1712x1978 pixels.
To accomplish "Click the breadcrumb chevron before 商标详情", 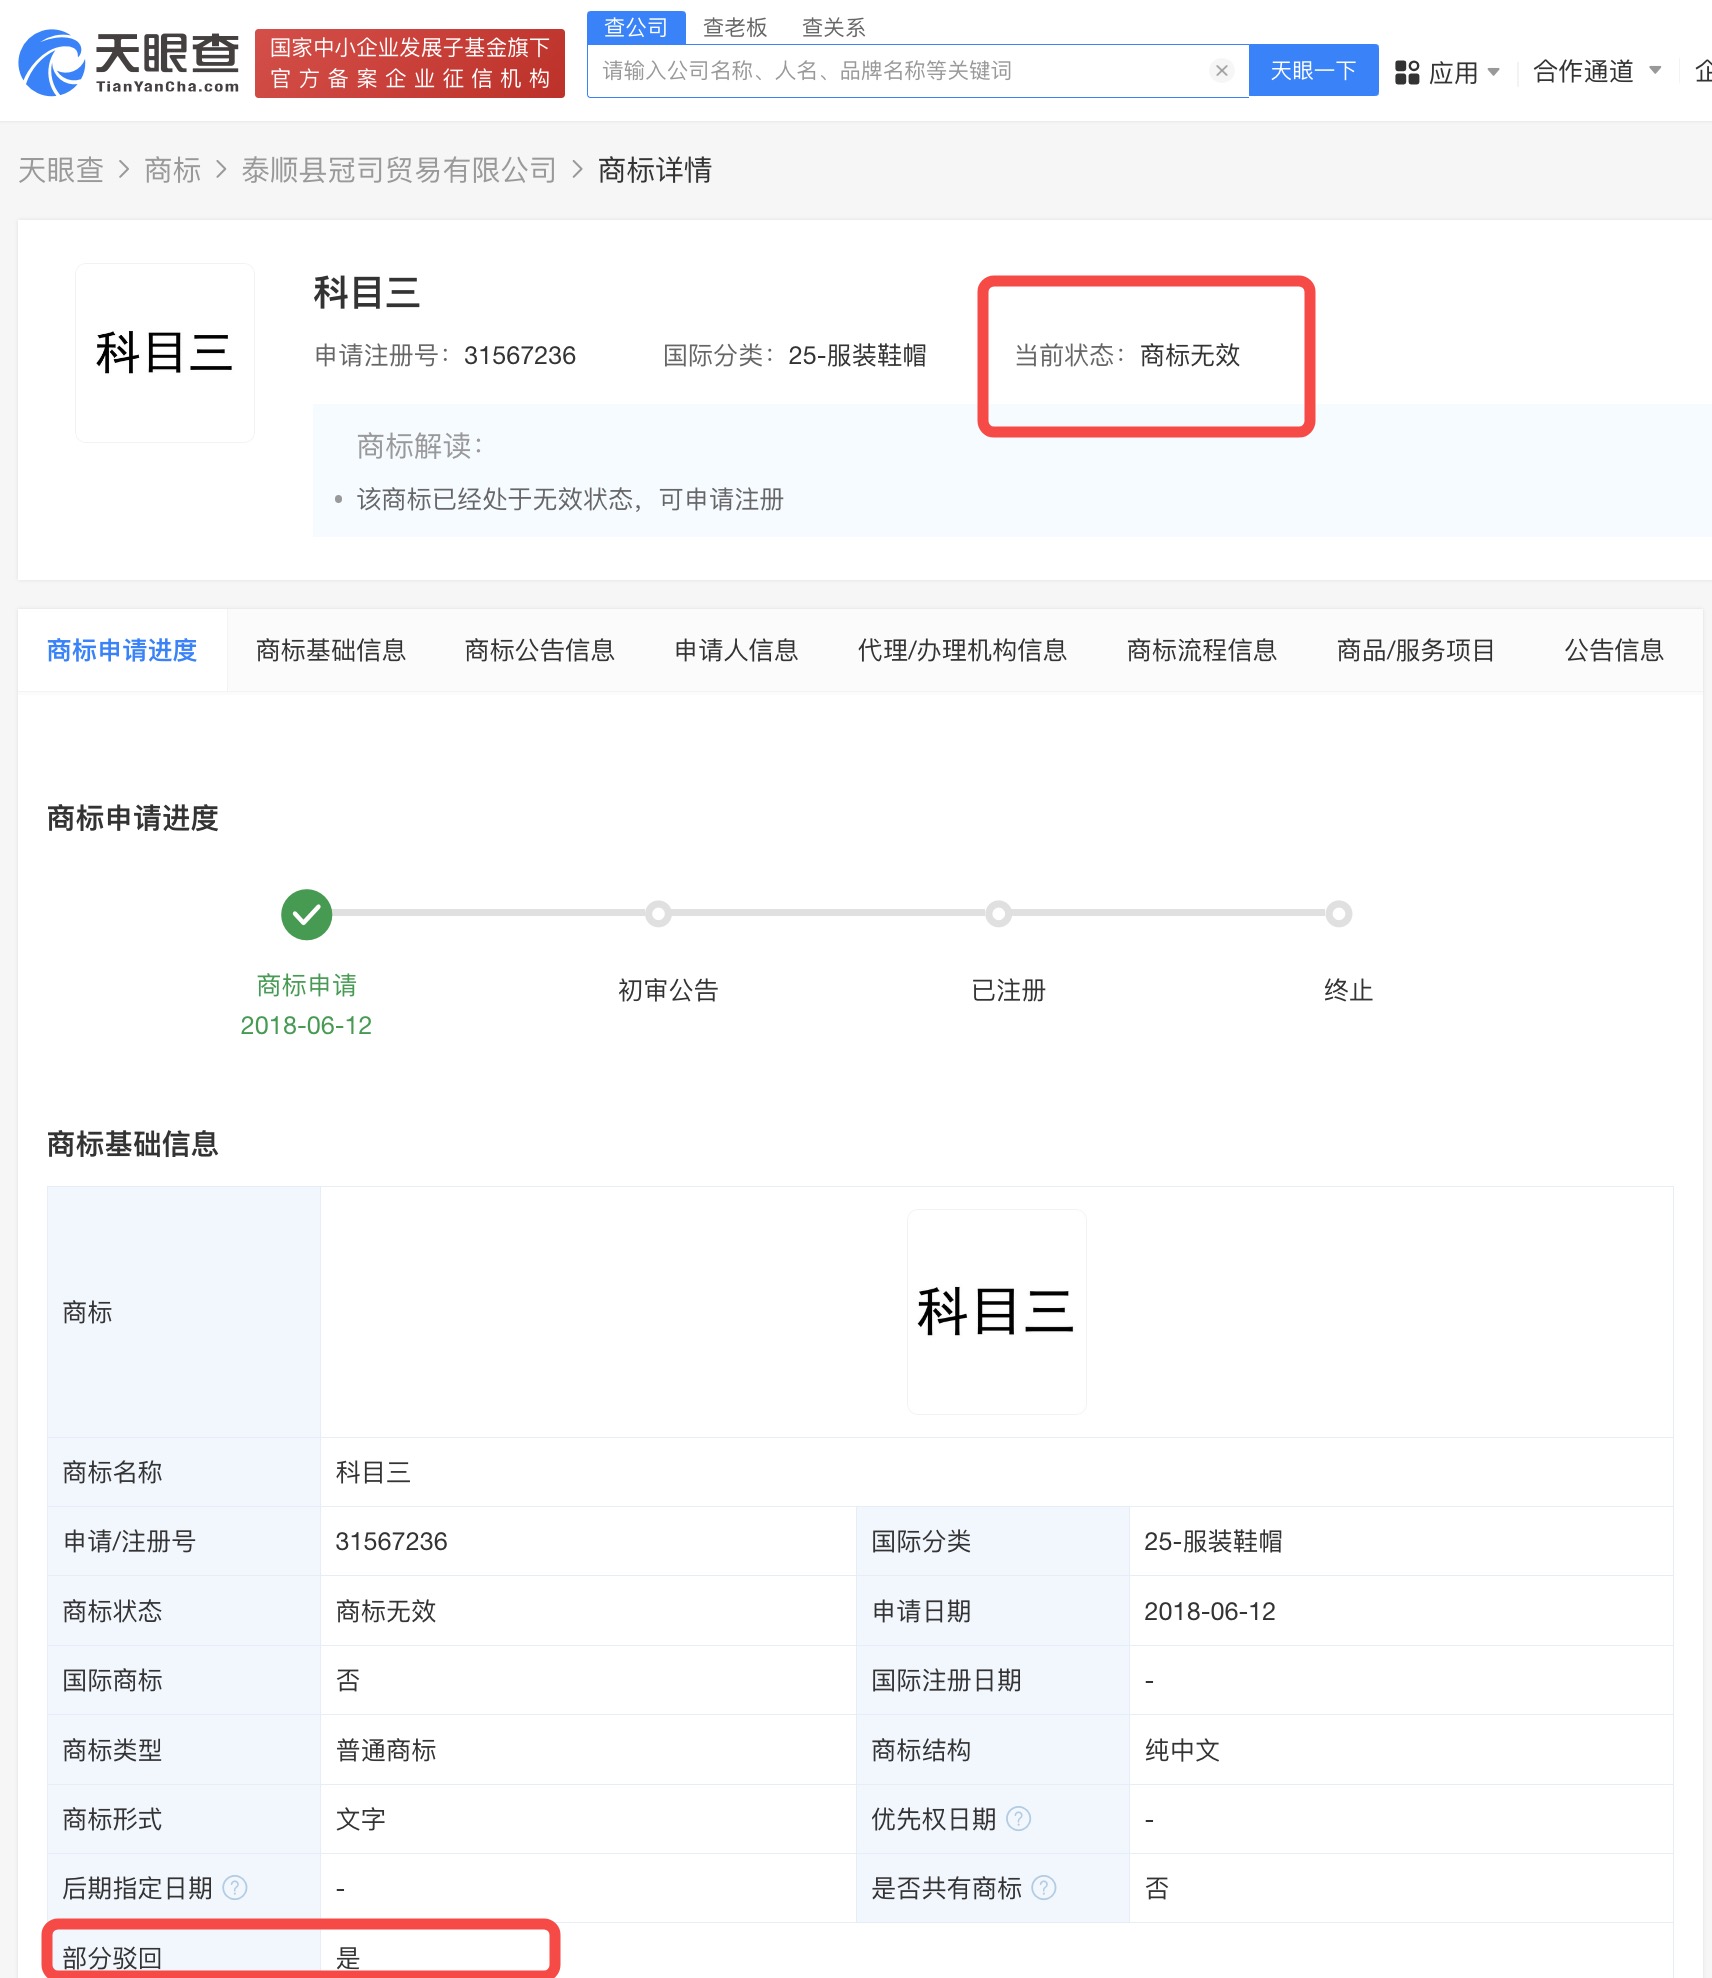I will click(577, 170).
